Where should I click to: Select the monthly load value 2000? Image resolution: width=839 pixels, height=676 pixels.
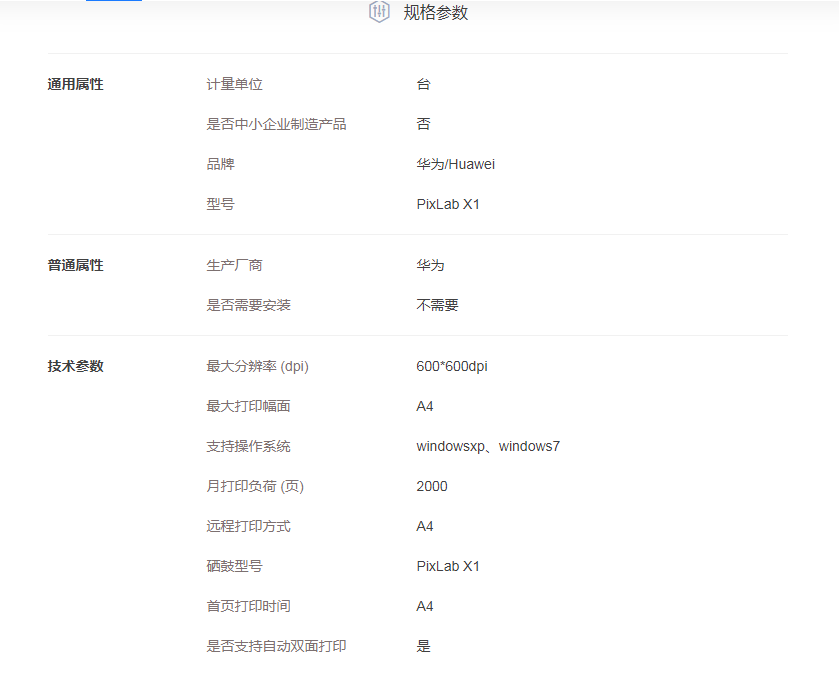(x=432, y=486)
